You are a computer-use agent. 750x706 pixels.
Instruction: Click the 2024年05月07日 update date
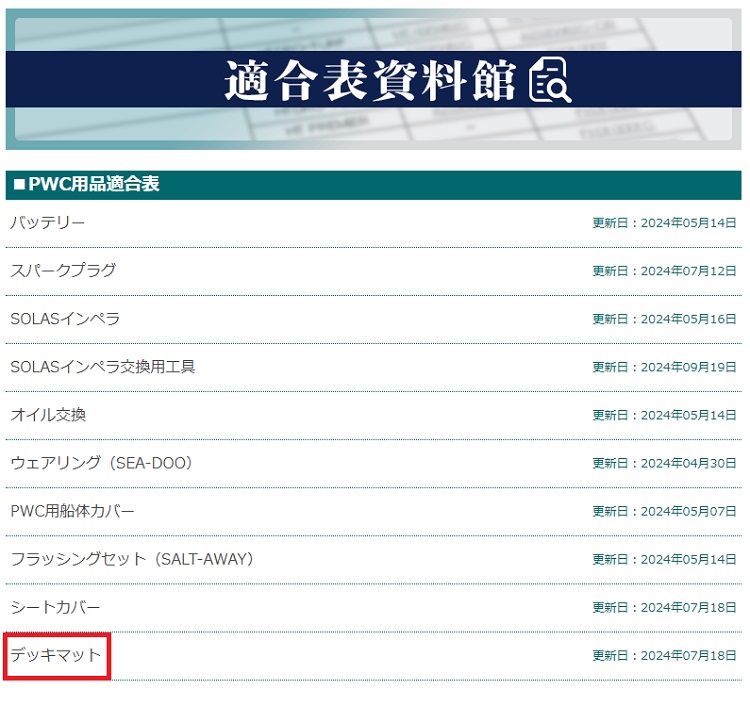(664, 511)
